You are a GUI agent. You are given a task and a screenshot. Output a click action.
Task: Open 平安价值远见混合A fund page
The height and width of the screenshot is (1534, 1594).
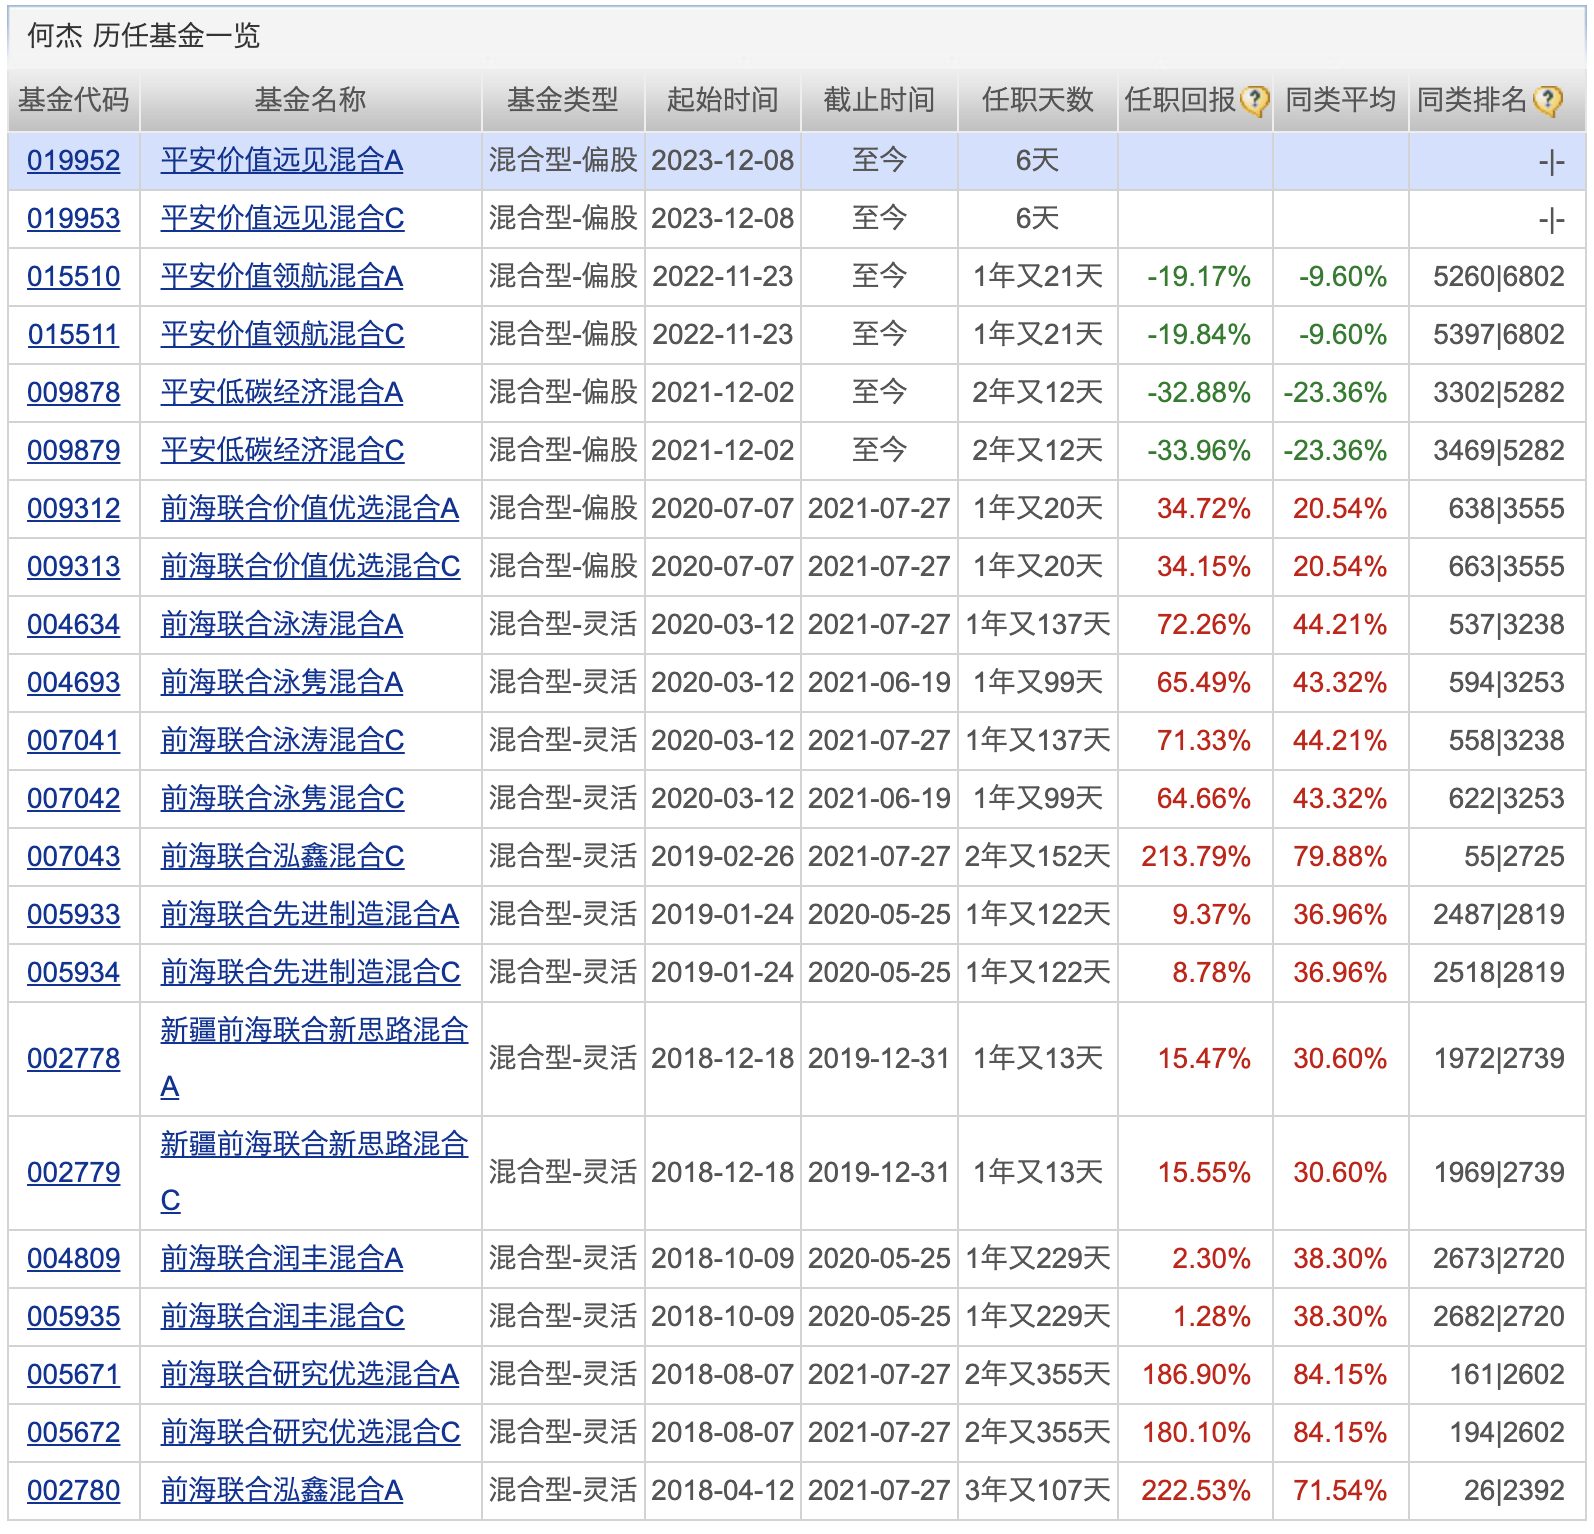point(282,161)
